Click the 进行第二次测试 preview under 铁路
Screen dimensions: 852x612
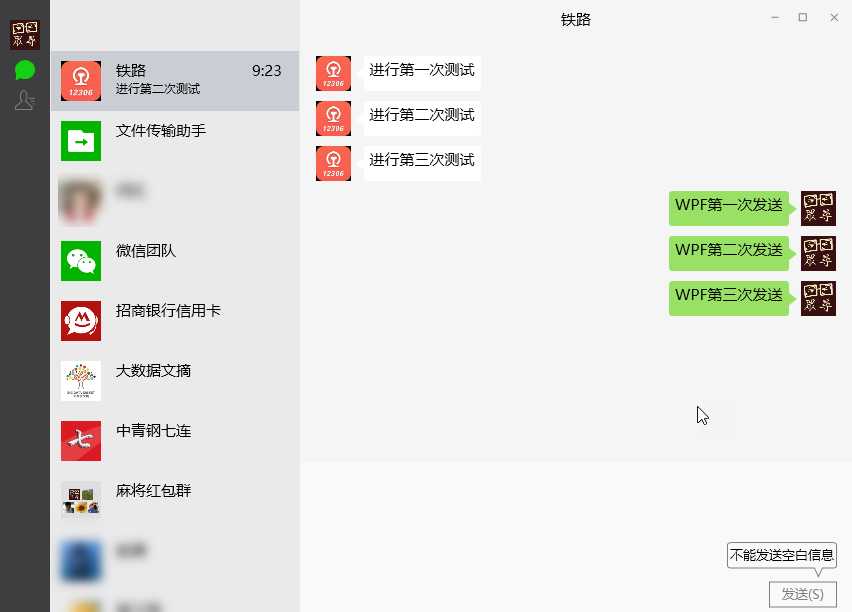pyautogui.click(x=158, y=89)
